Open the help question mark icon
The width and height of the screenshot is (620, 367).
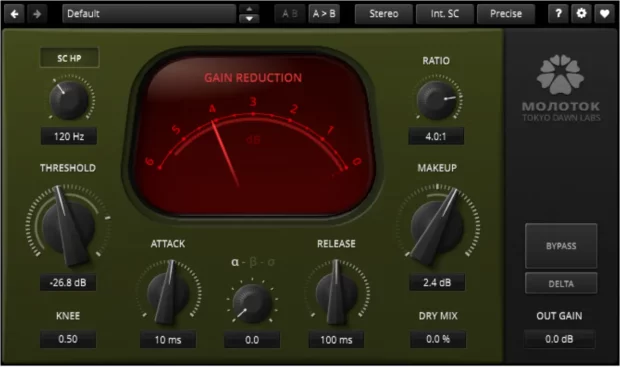pos(558,14)
